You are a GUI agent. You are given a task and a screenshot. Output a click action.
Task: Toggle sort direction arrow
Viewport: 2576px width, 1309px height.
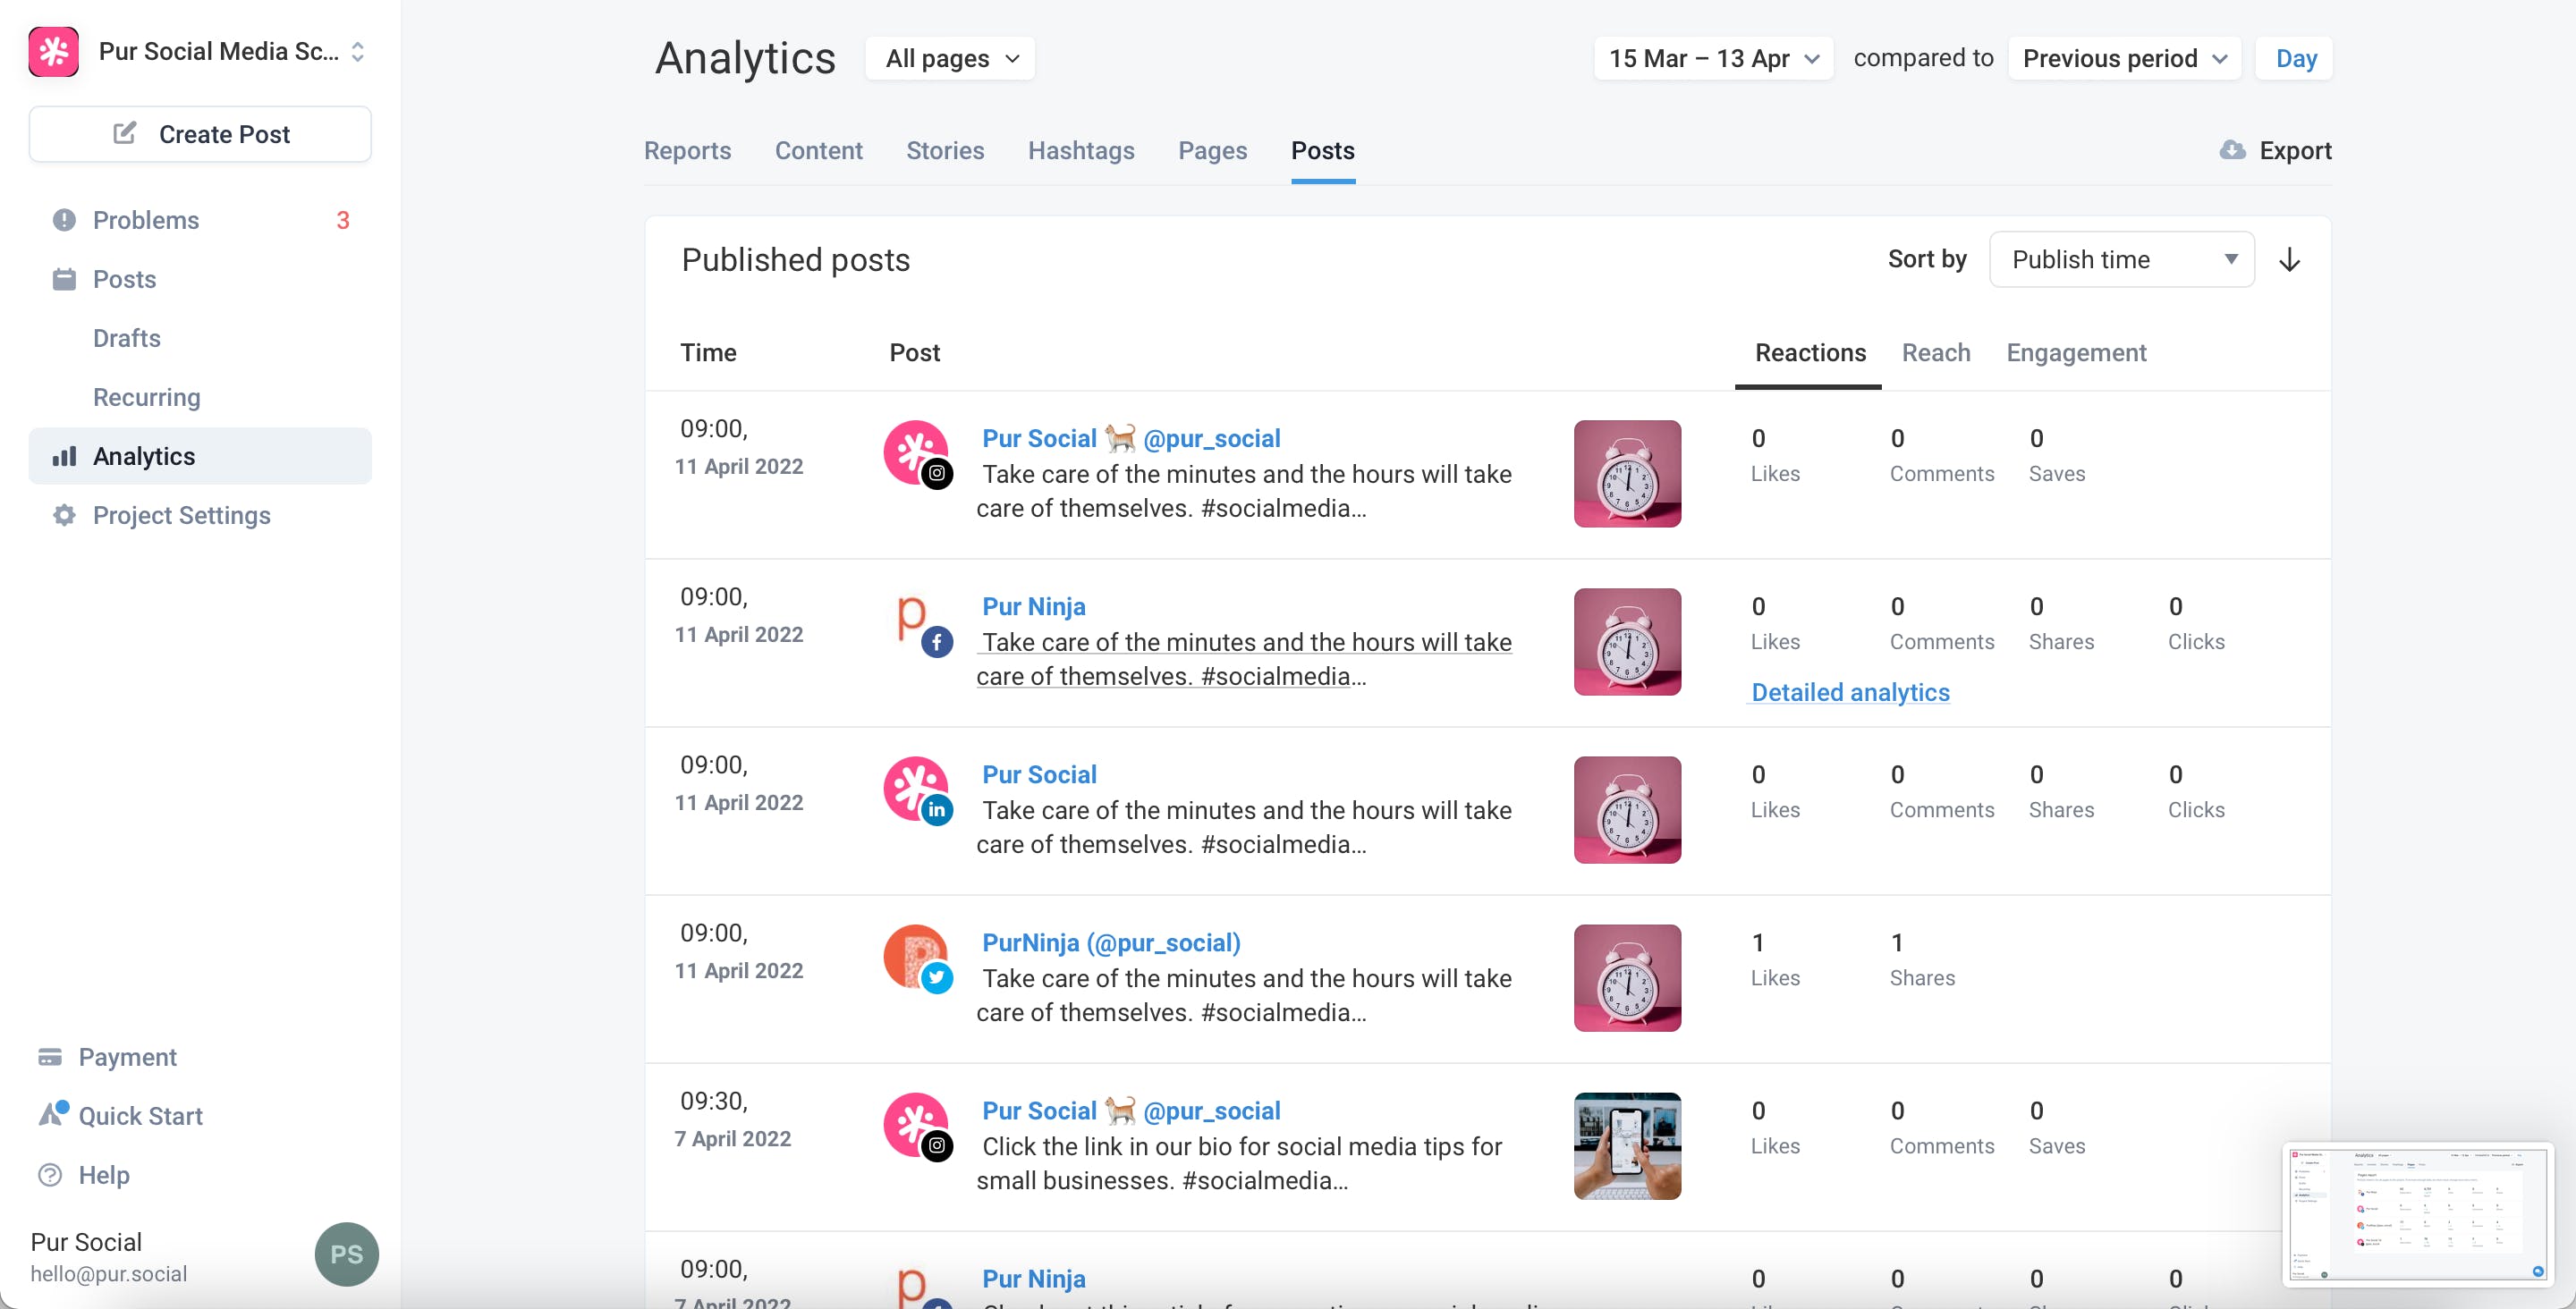tap(2290, 260)
